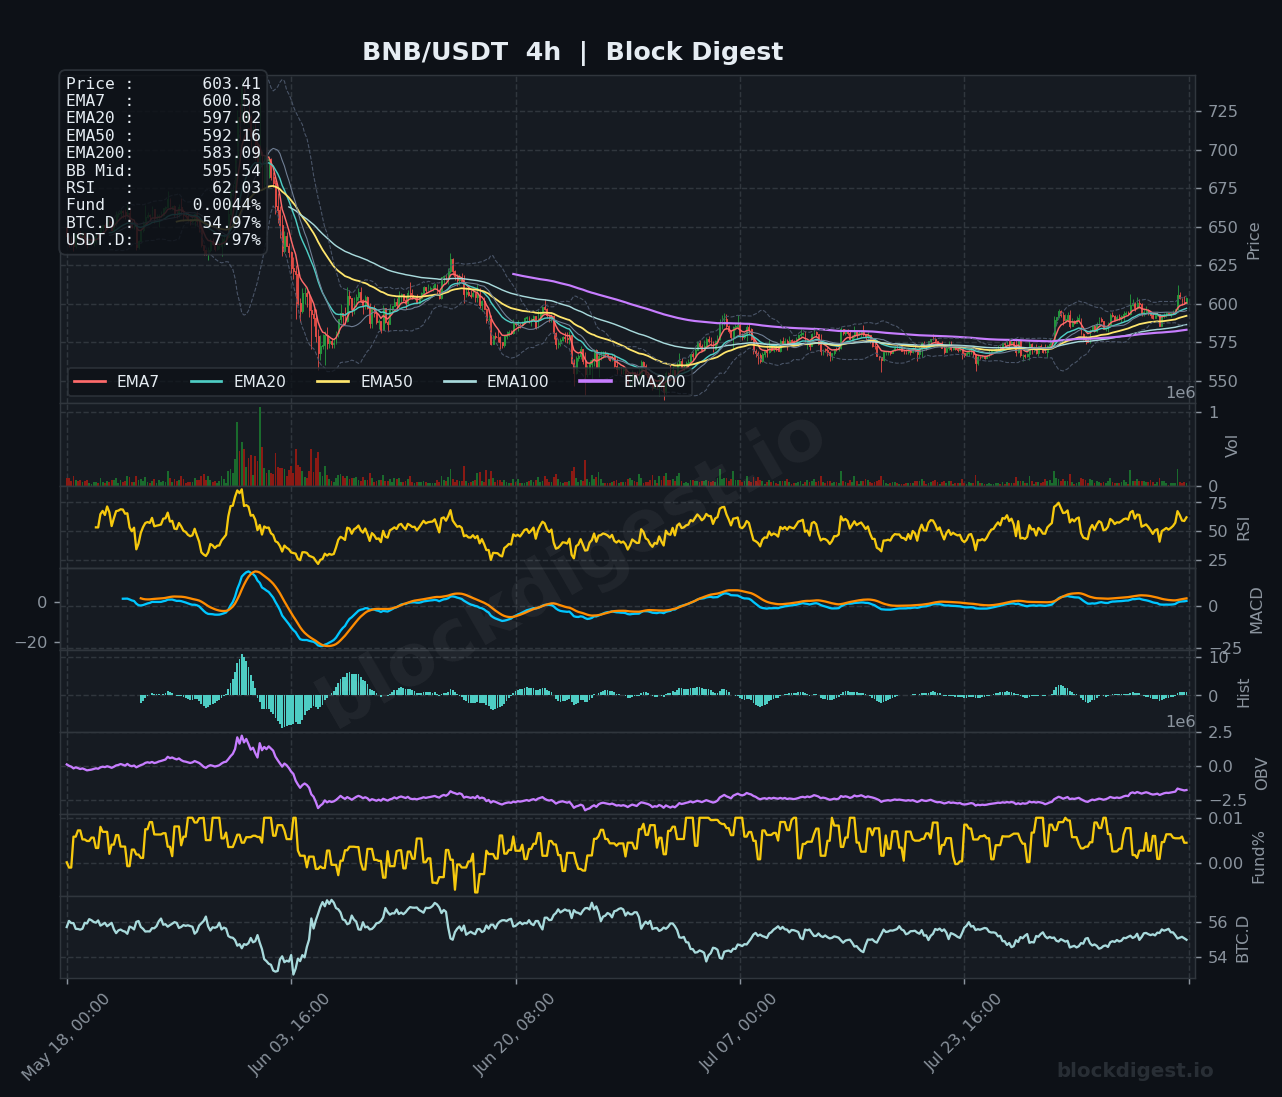
Task: Click the tallest green volume bar
Action: click(260, 446)
